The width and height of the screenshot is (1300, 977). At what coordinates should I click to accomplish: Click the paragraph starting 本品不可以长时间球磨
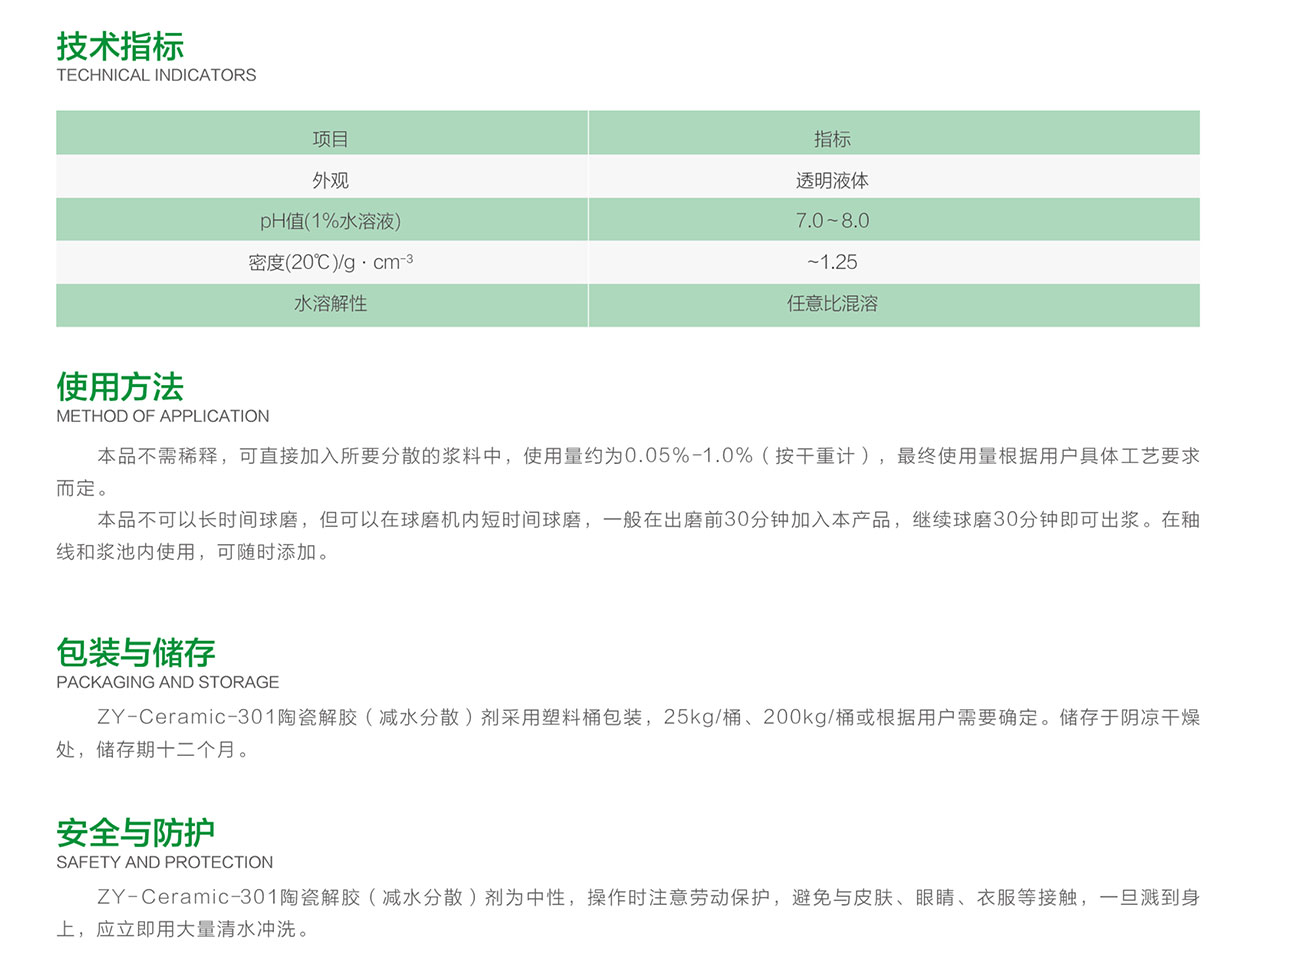pos(628,536)
